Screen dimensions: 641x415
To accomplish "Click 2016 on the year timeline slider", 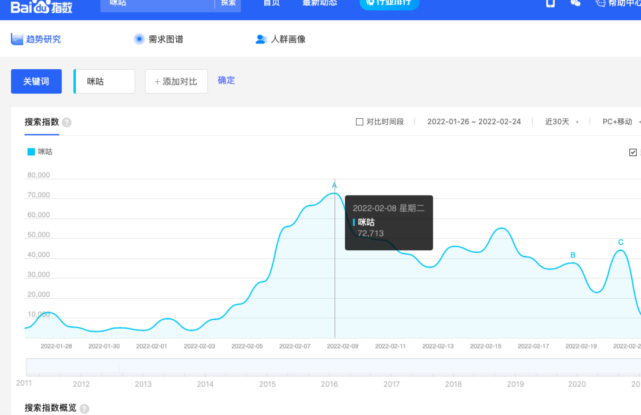I will coord(328,384).
